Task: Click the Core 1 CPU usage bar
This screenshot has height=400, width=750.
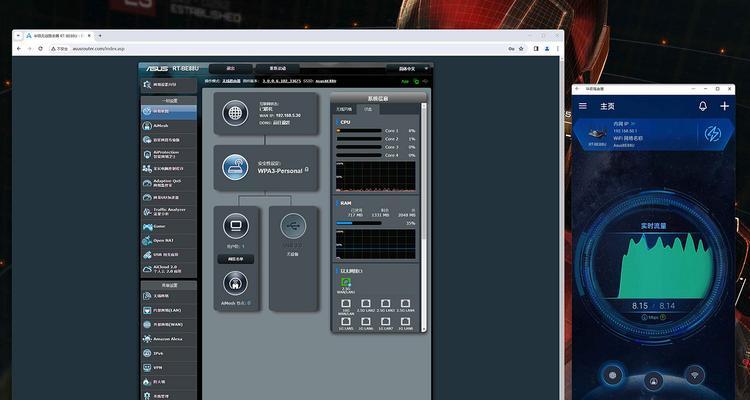Action: tap(359, 130)
